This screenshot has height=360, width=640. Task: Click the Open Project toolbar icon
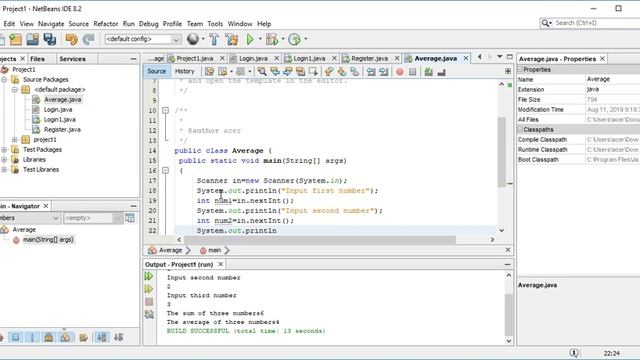click(33, 39)
